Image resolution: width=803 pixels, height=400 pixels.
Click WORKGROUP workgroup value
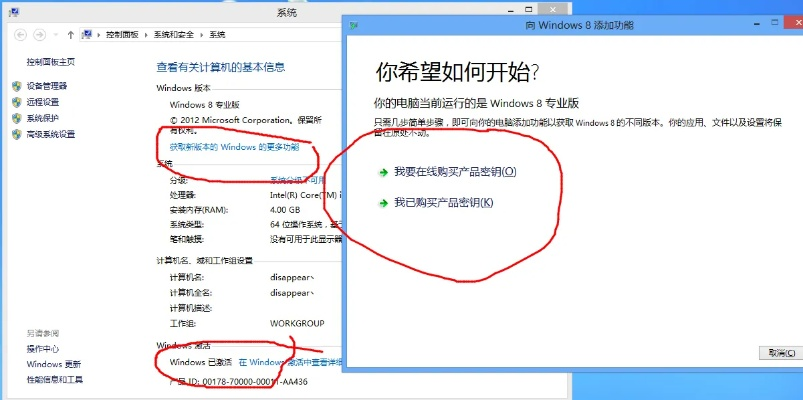pos(297,324)
